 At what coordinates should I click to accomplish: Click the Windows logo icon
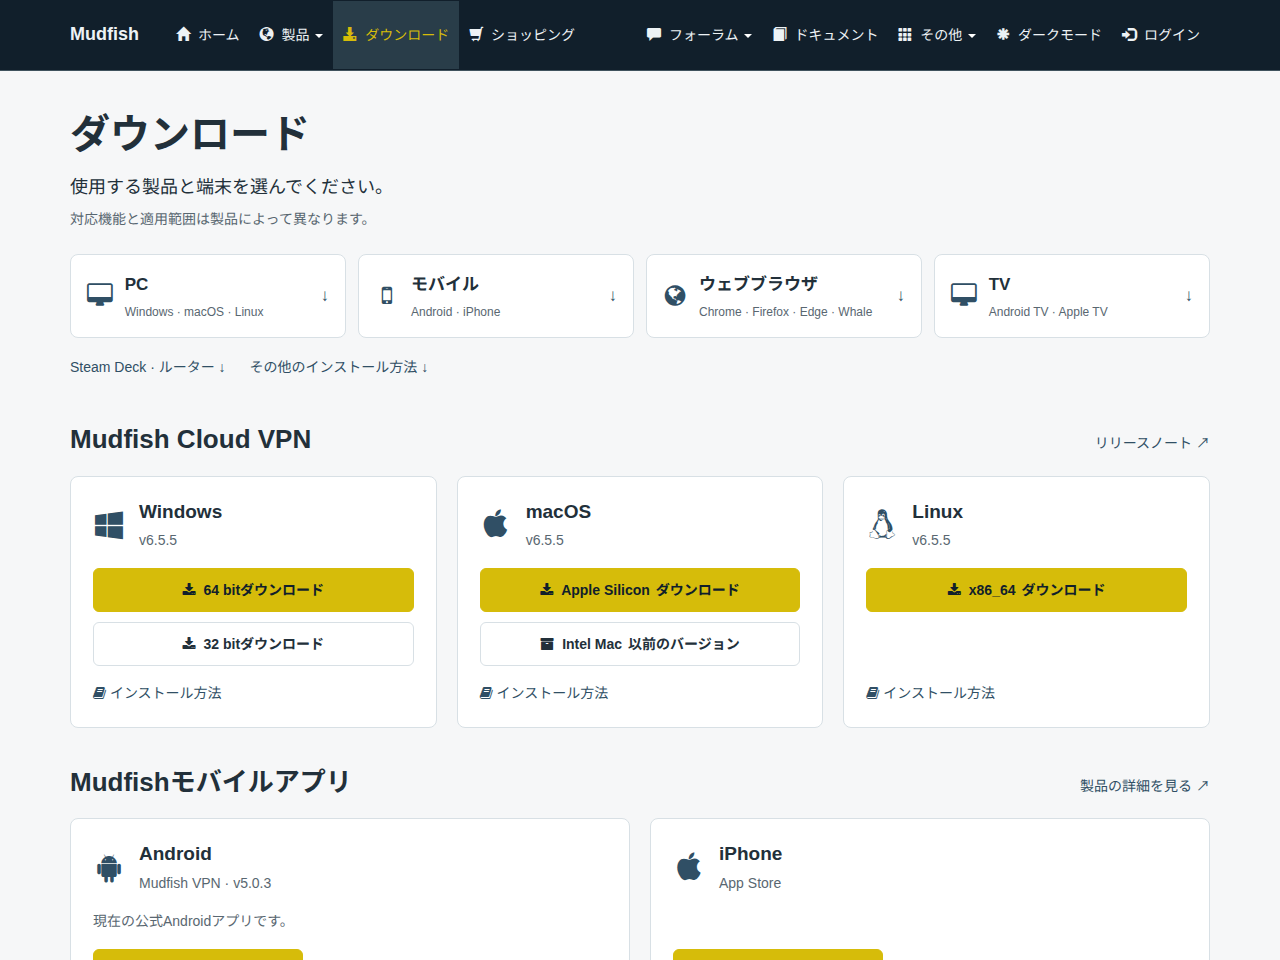109,525
